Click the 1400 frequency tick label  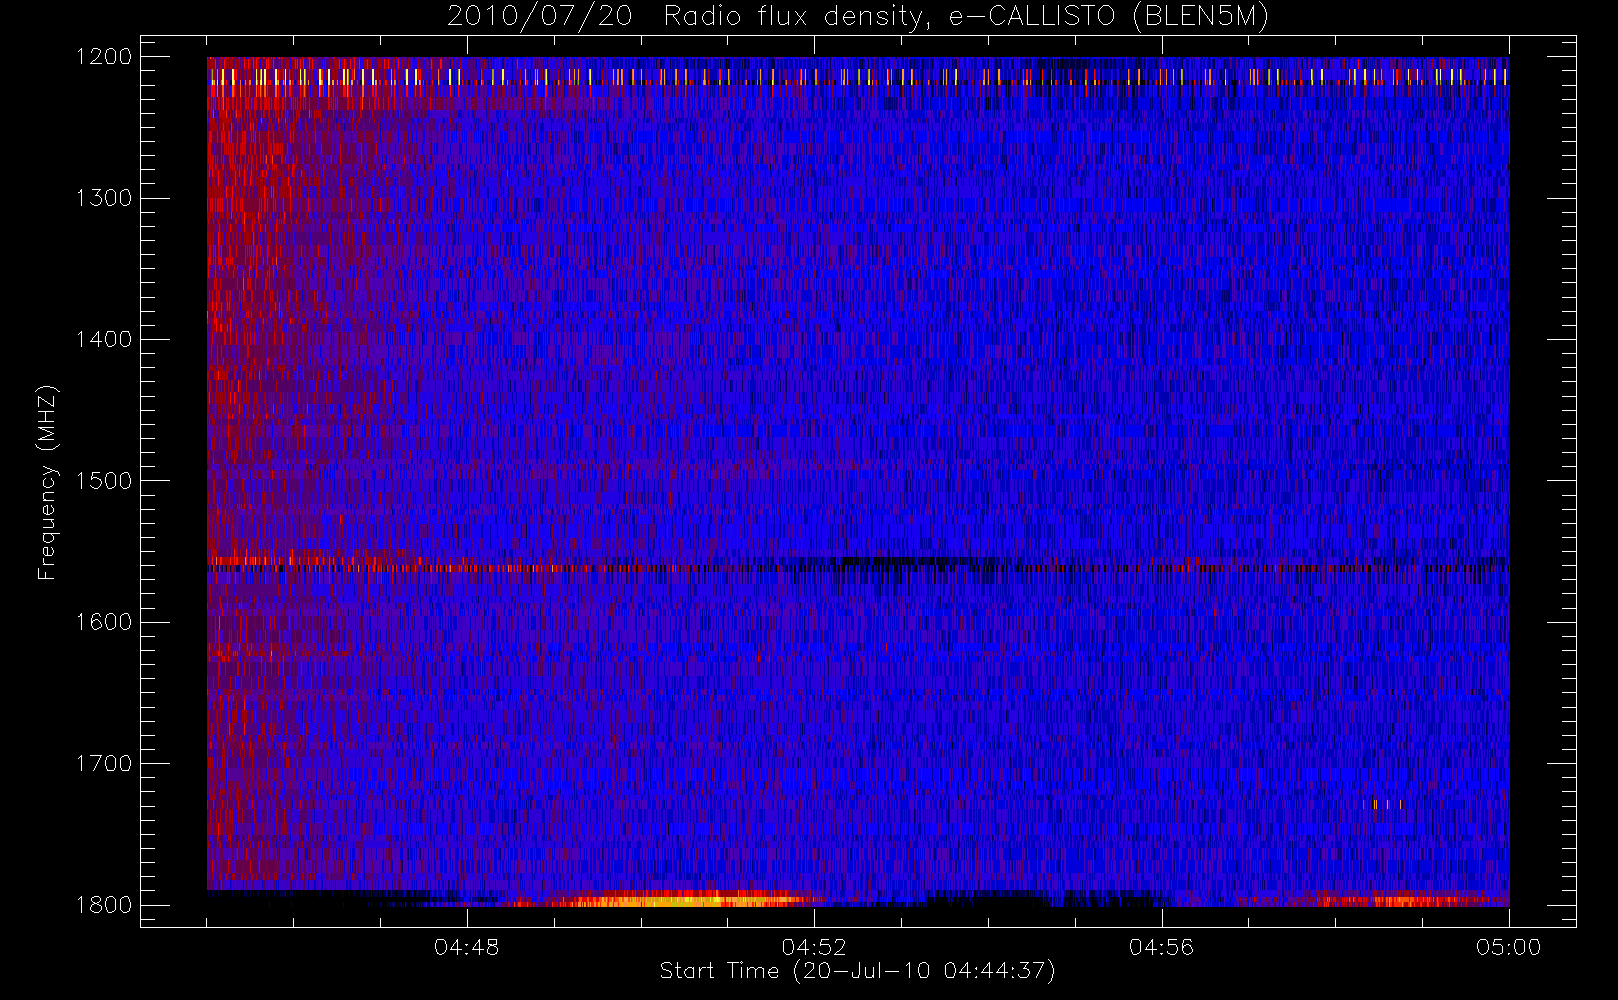[x=104, y=340]
